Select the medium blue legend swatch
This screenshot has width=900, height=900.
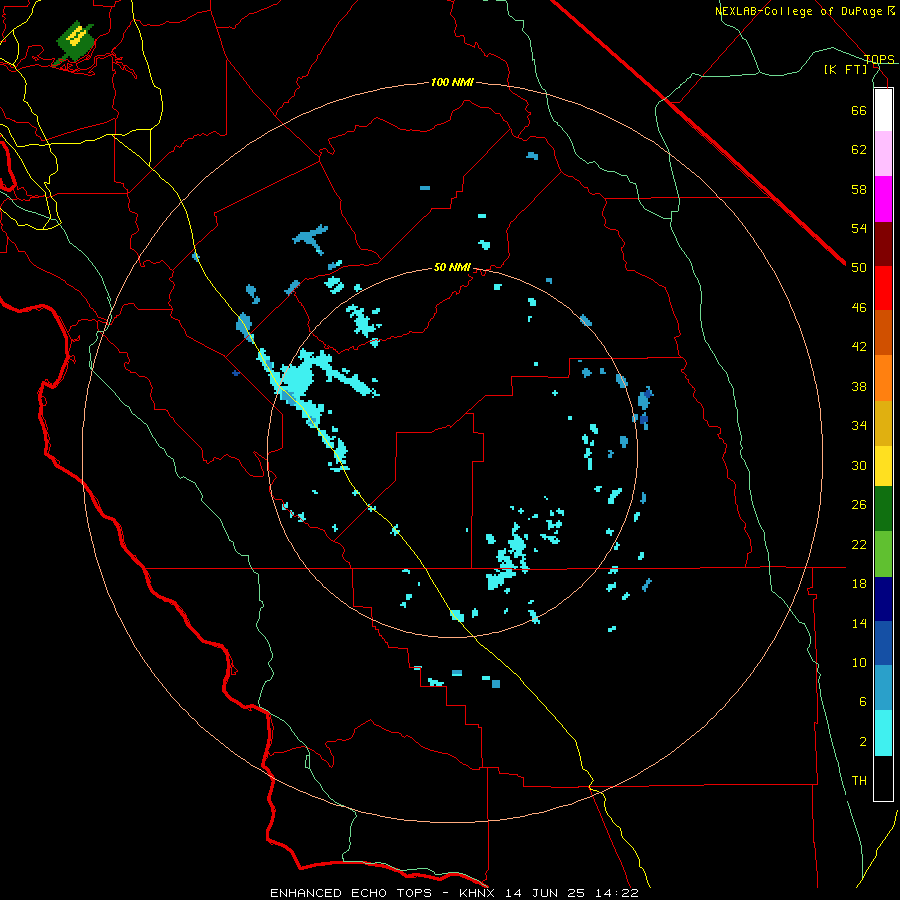[x=883, y=644]
